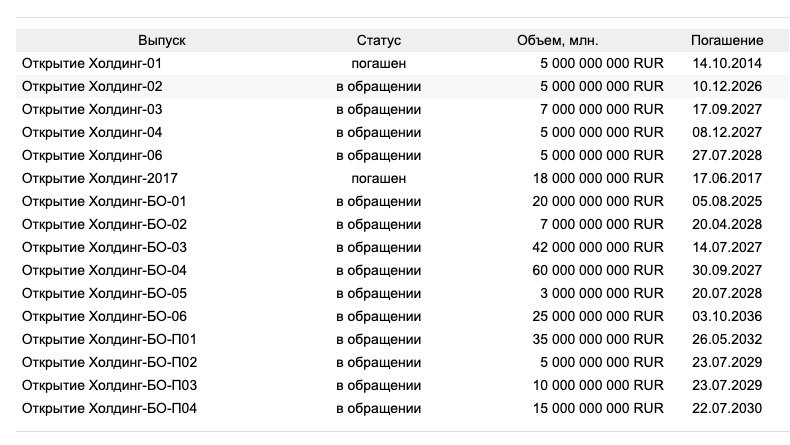Click redemption date 30.09.2027
Viewport: 790px width, 445px height.
727,271
